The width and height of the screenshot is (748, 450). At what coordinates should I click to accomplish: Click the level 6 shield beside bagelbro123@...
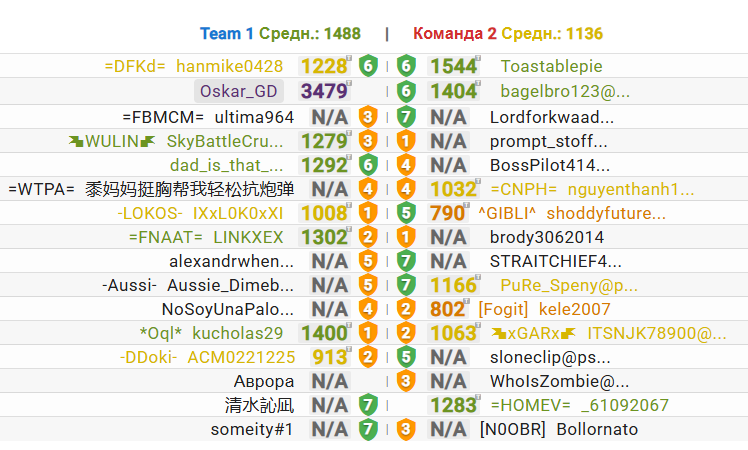406,91
